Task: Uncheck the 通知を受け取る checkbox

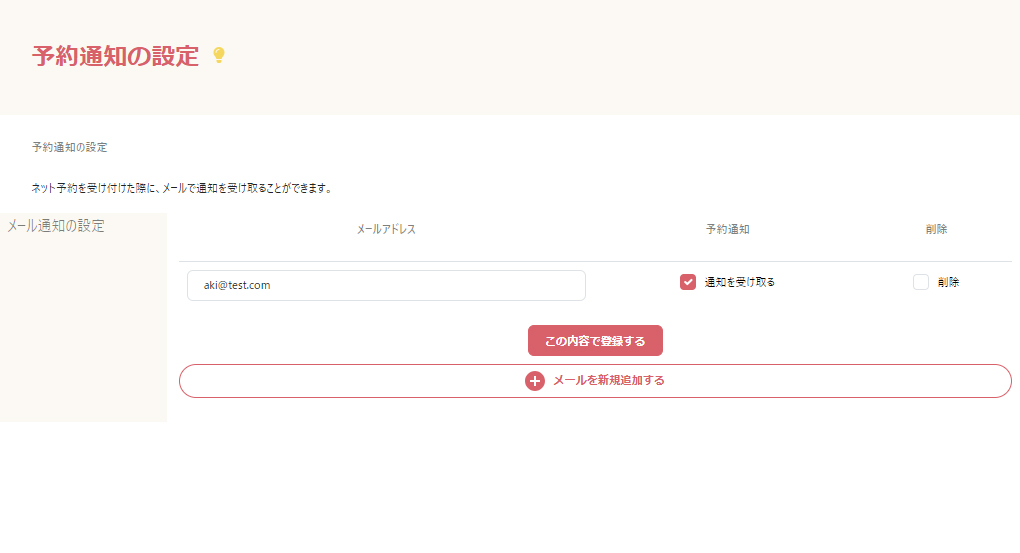Action: point(688,282)
